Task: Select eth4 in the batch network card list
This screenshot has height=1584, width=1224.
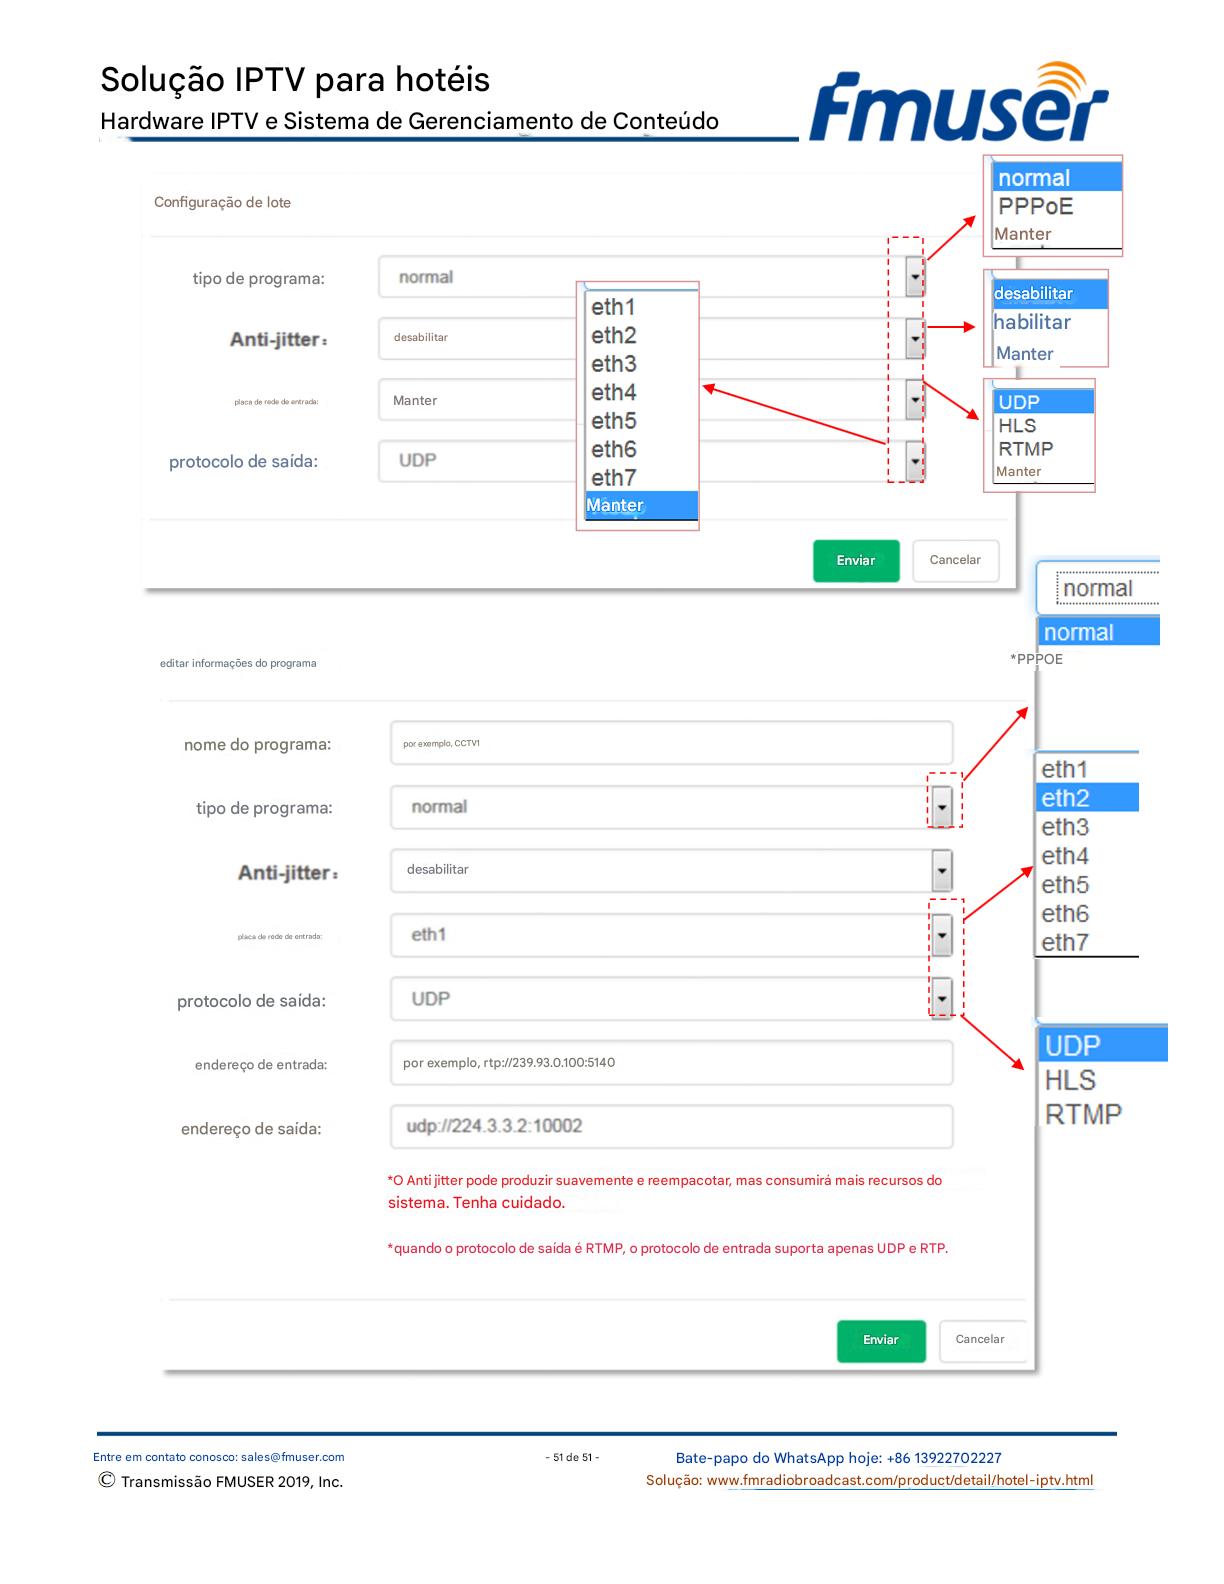Action: tap(614, 392)
